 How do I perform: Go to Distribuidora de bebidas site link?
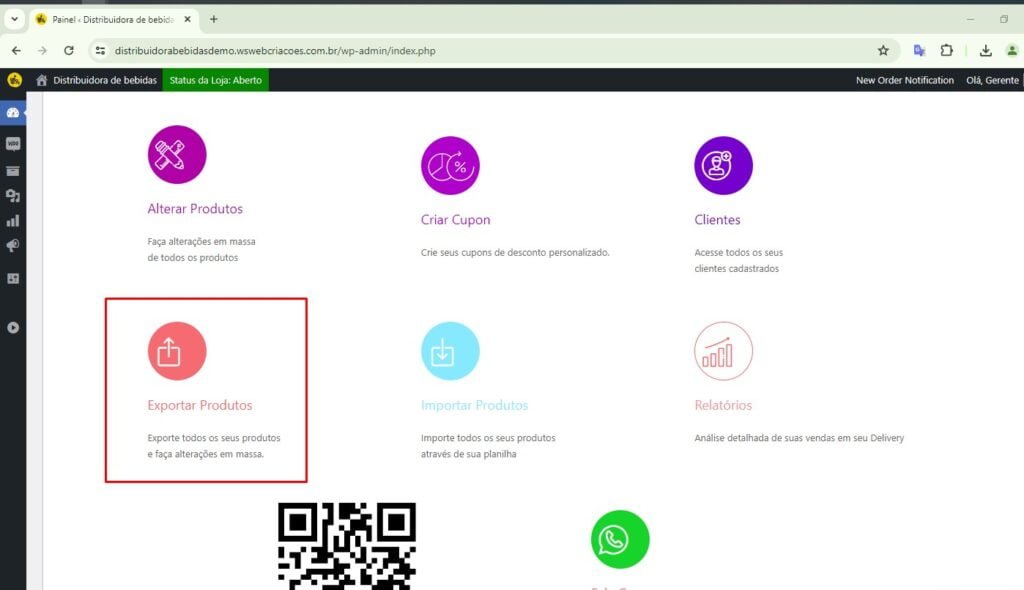pos(104,80)
